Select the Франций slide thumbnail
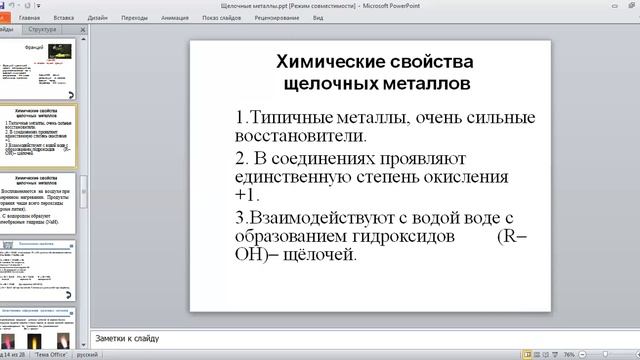The height and width of the screenshot is (360, 640). (38, 69)
